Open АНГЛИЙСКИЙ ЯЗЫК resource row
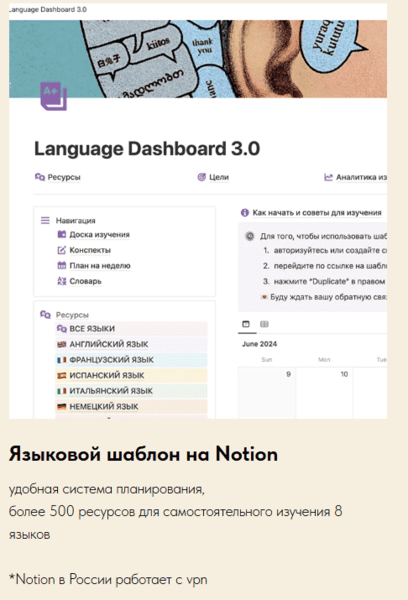 click(x=131, y=344)
